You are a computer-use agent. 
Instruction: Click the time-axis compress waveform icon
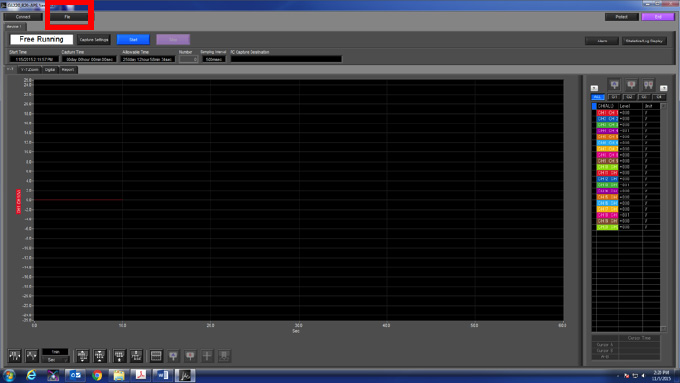[32, 356]
